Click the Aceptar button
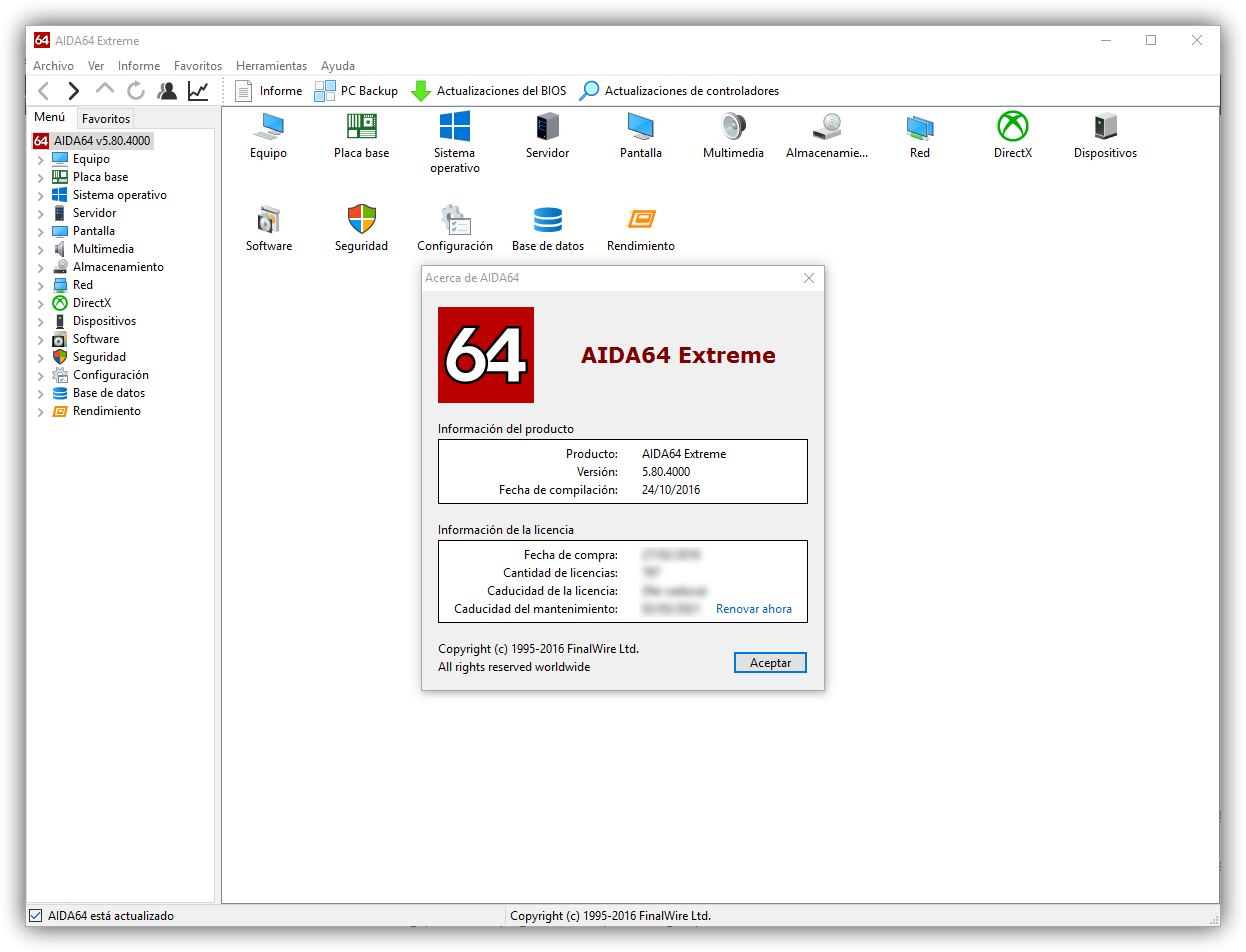 pos(770,663)
